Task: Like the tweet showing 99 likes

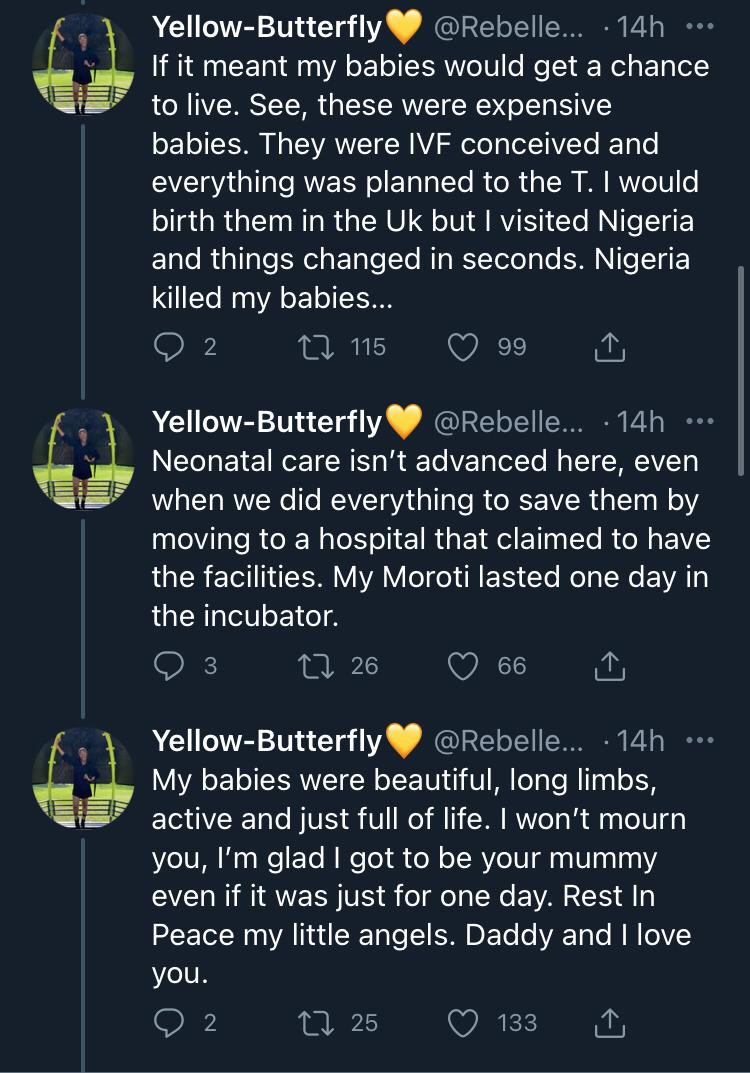Action: [461, 347]
